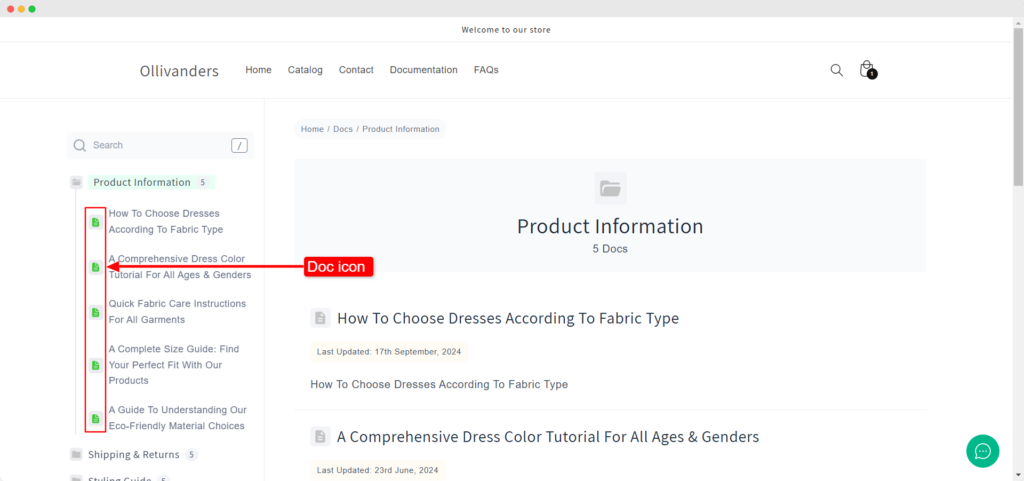Viewport: 1024px width, 481px height.
Task: Open How To Choose Dresses article heading
Action: point(508,318)
